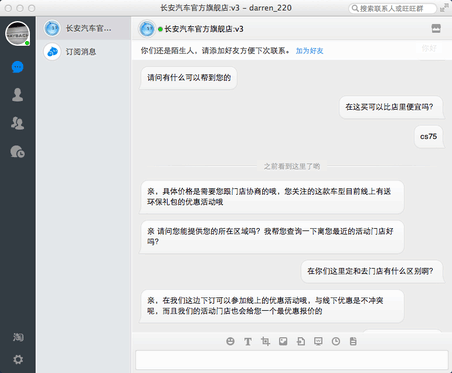Click the full-screen expand icon in title bar
The image size is (452, 373).
click(444, 8)
